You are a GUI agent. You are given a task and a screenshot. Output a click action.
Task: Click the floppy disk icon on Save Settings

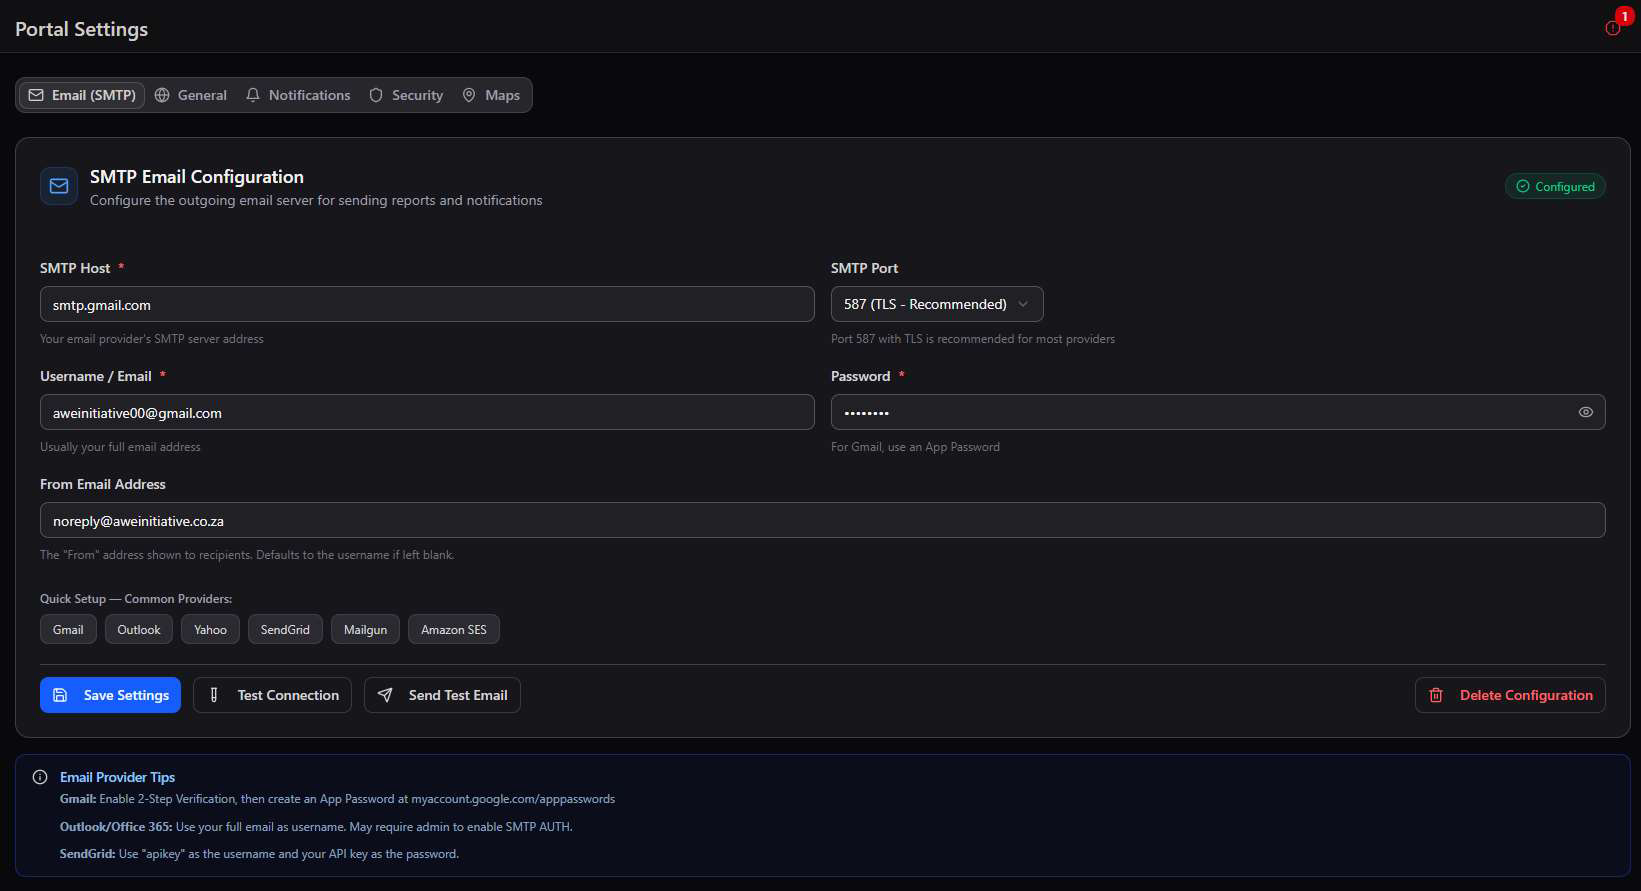pyautogui.click(x=60, y=695)
